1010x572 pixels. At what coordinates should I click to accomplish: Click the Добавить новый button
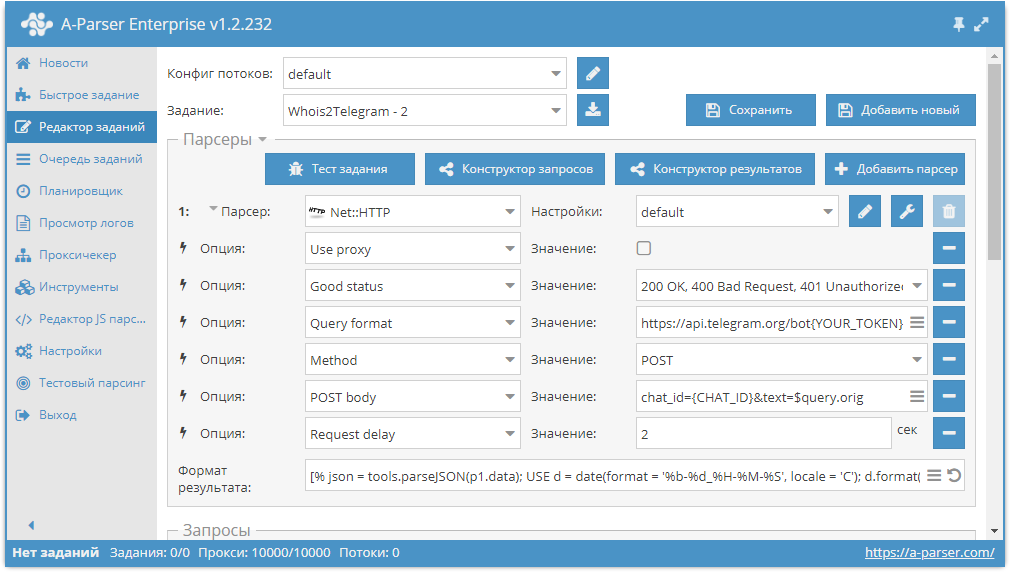[x=900, y=110]
